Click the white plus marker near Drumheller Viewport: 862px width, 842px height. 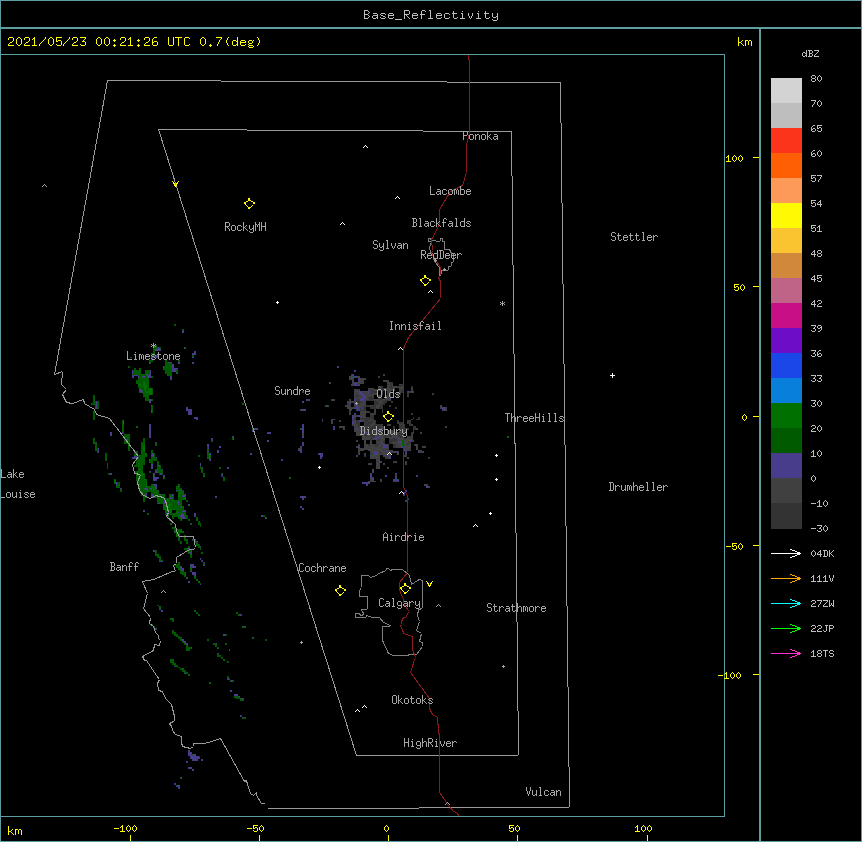[x=612, y=375]
